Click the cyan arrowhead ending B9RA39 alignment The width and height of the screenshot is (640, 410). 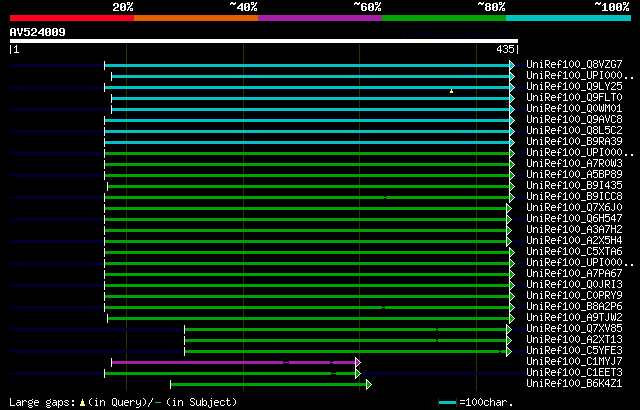tap(512, 142)
